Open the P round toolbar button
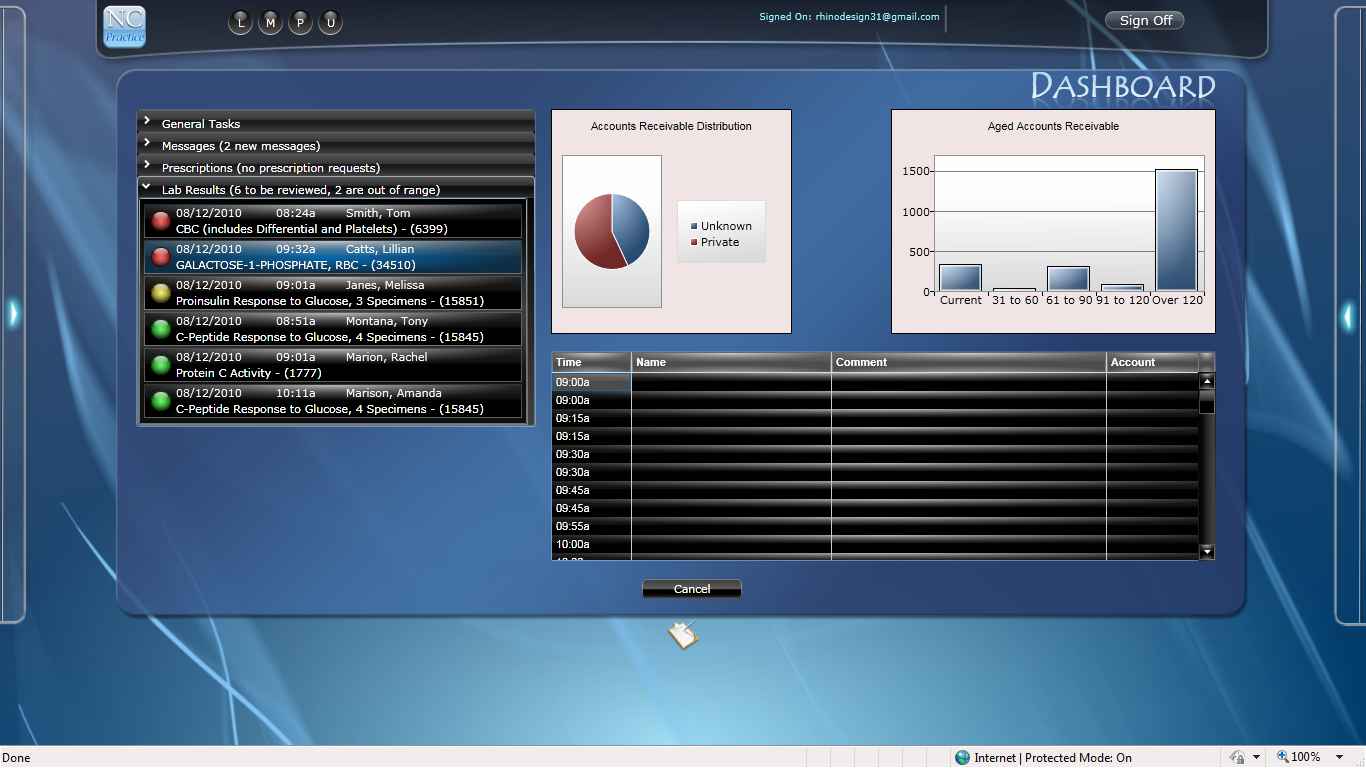The image size is (1366, 768). point(300,22)
